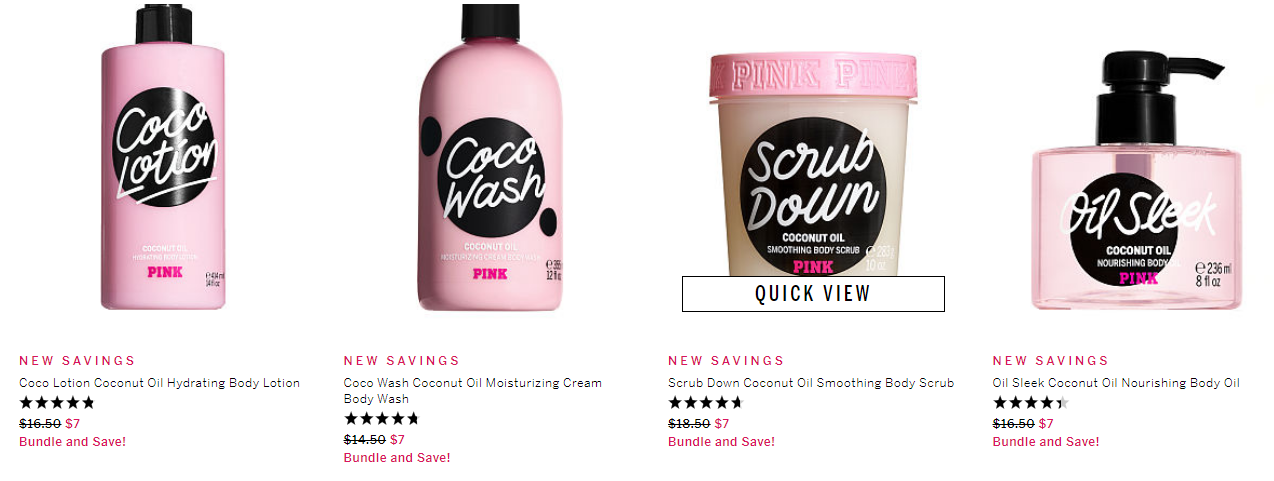Open the Oil Sleek pump bottle image

tap(1137, 181)
